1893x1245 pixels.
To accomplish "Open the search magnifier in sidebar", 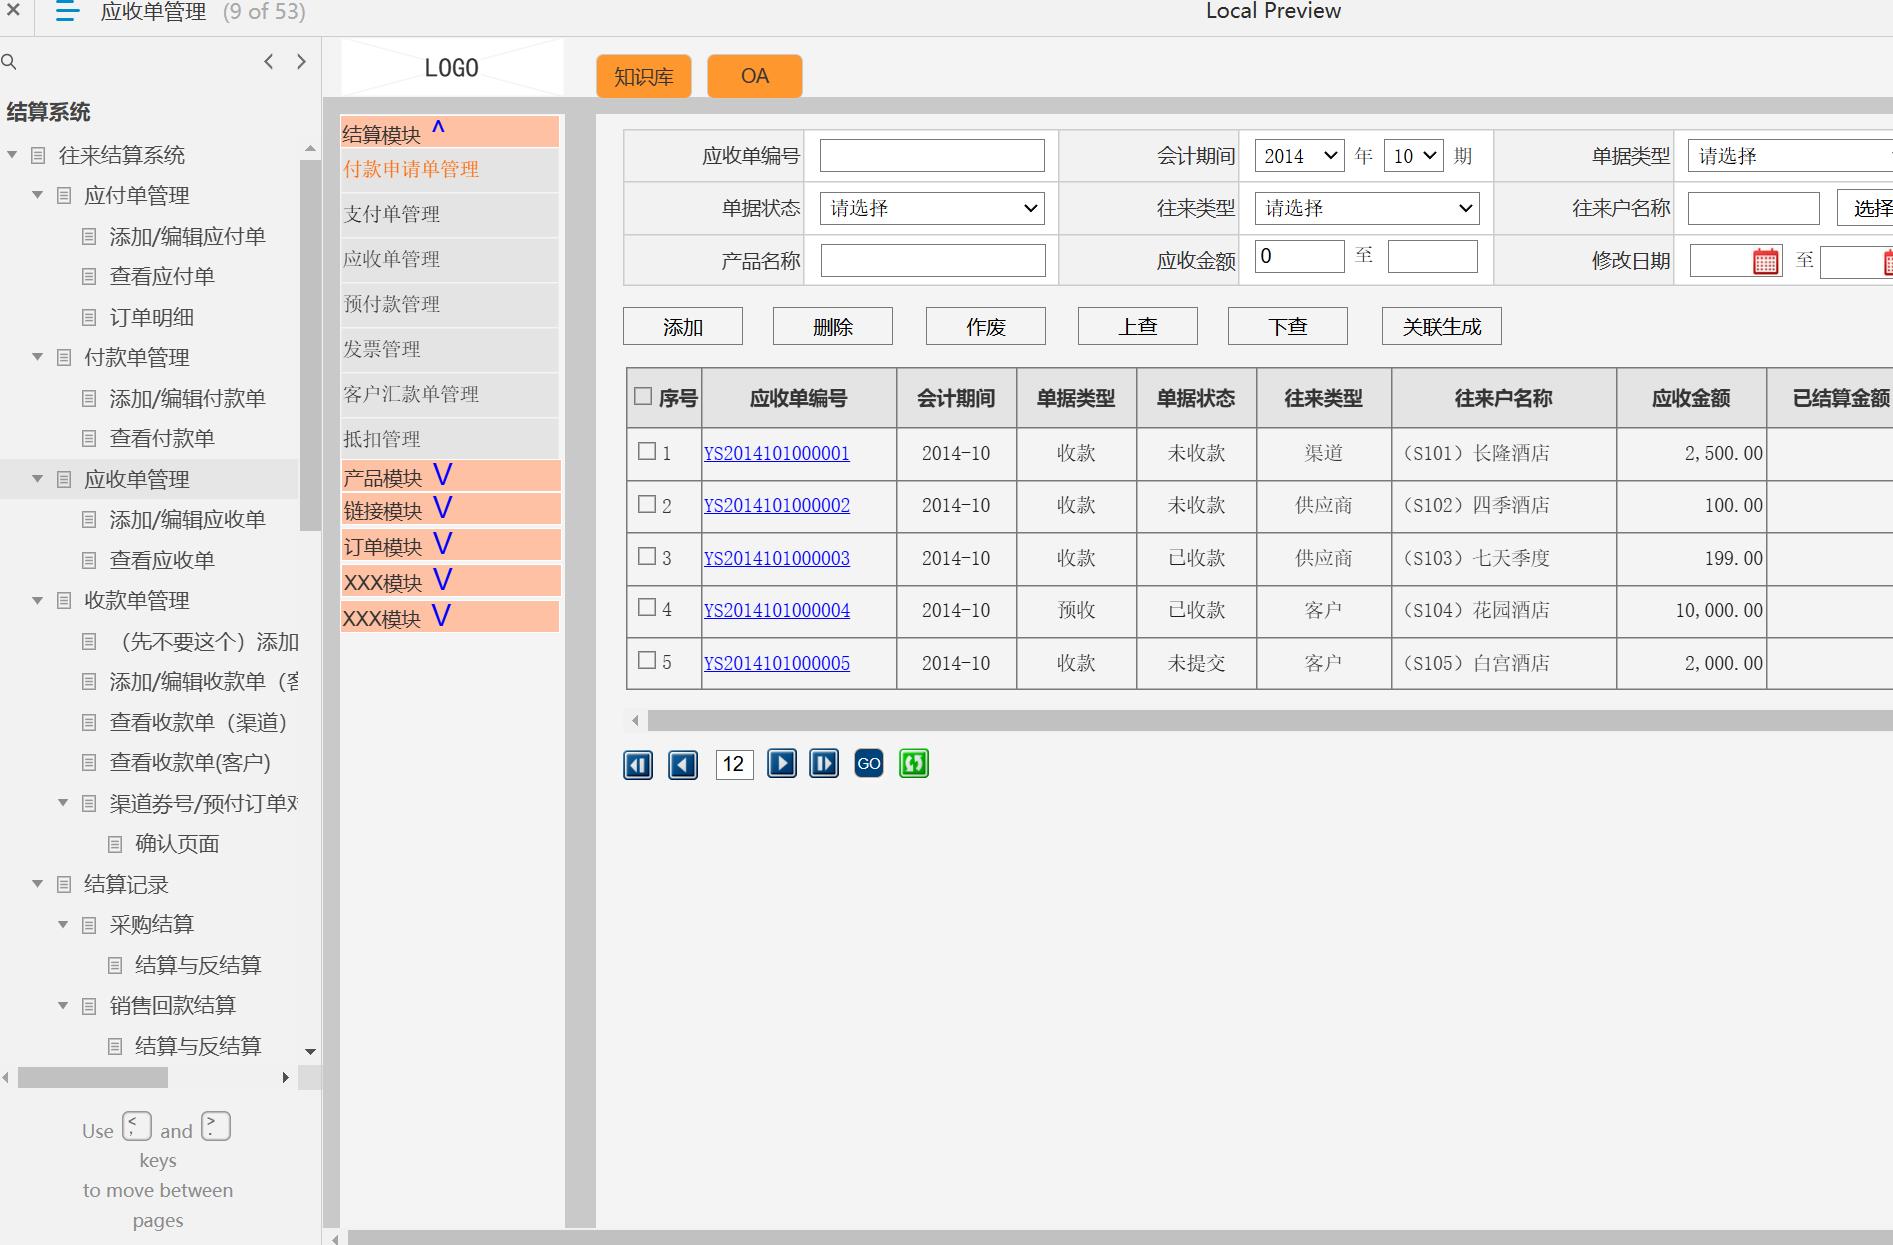I will point(9,62).
